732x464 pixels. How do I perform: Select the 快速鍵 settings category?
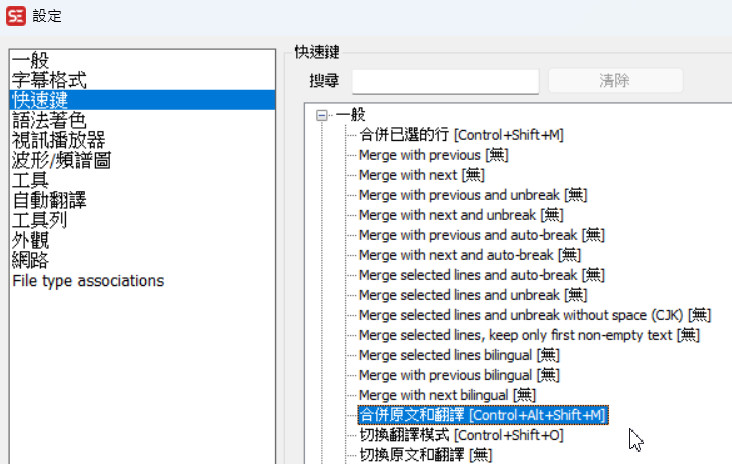pyautogui.click(x=40, y=100)
